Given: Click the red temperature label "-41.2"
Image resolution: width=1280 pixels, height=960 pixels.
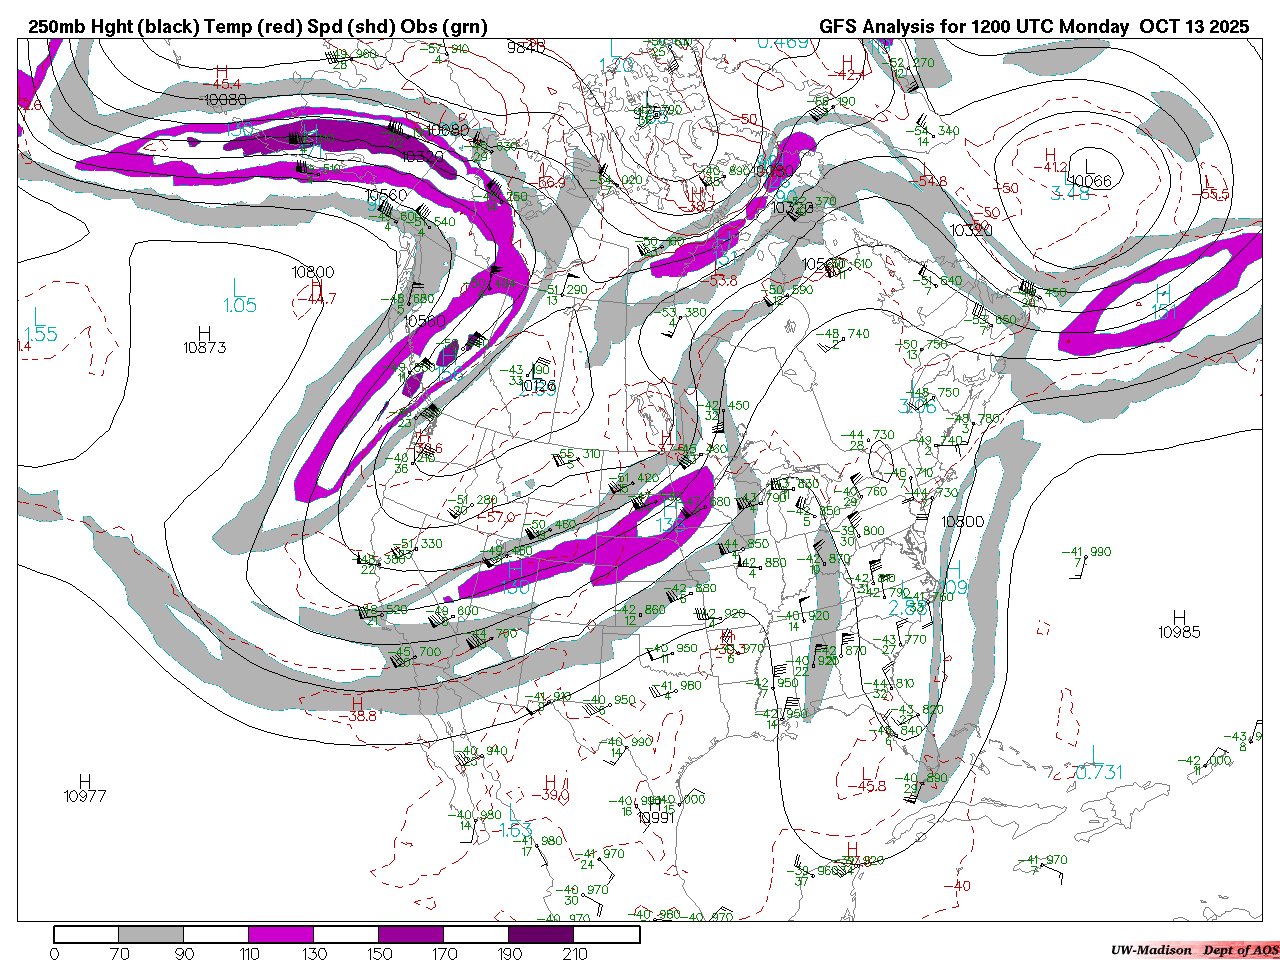Looking at the screenshot, I should 1049,167.
